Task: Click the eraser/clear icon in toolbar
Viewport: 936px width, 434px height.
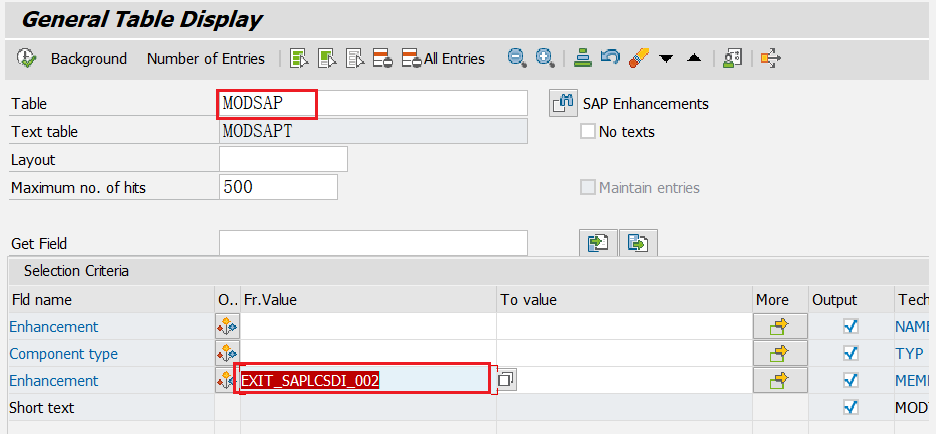Action: (x=637, y=58)
